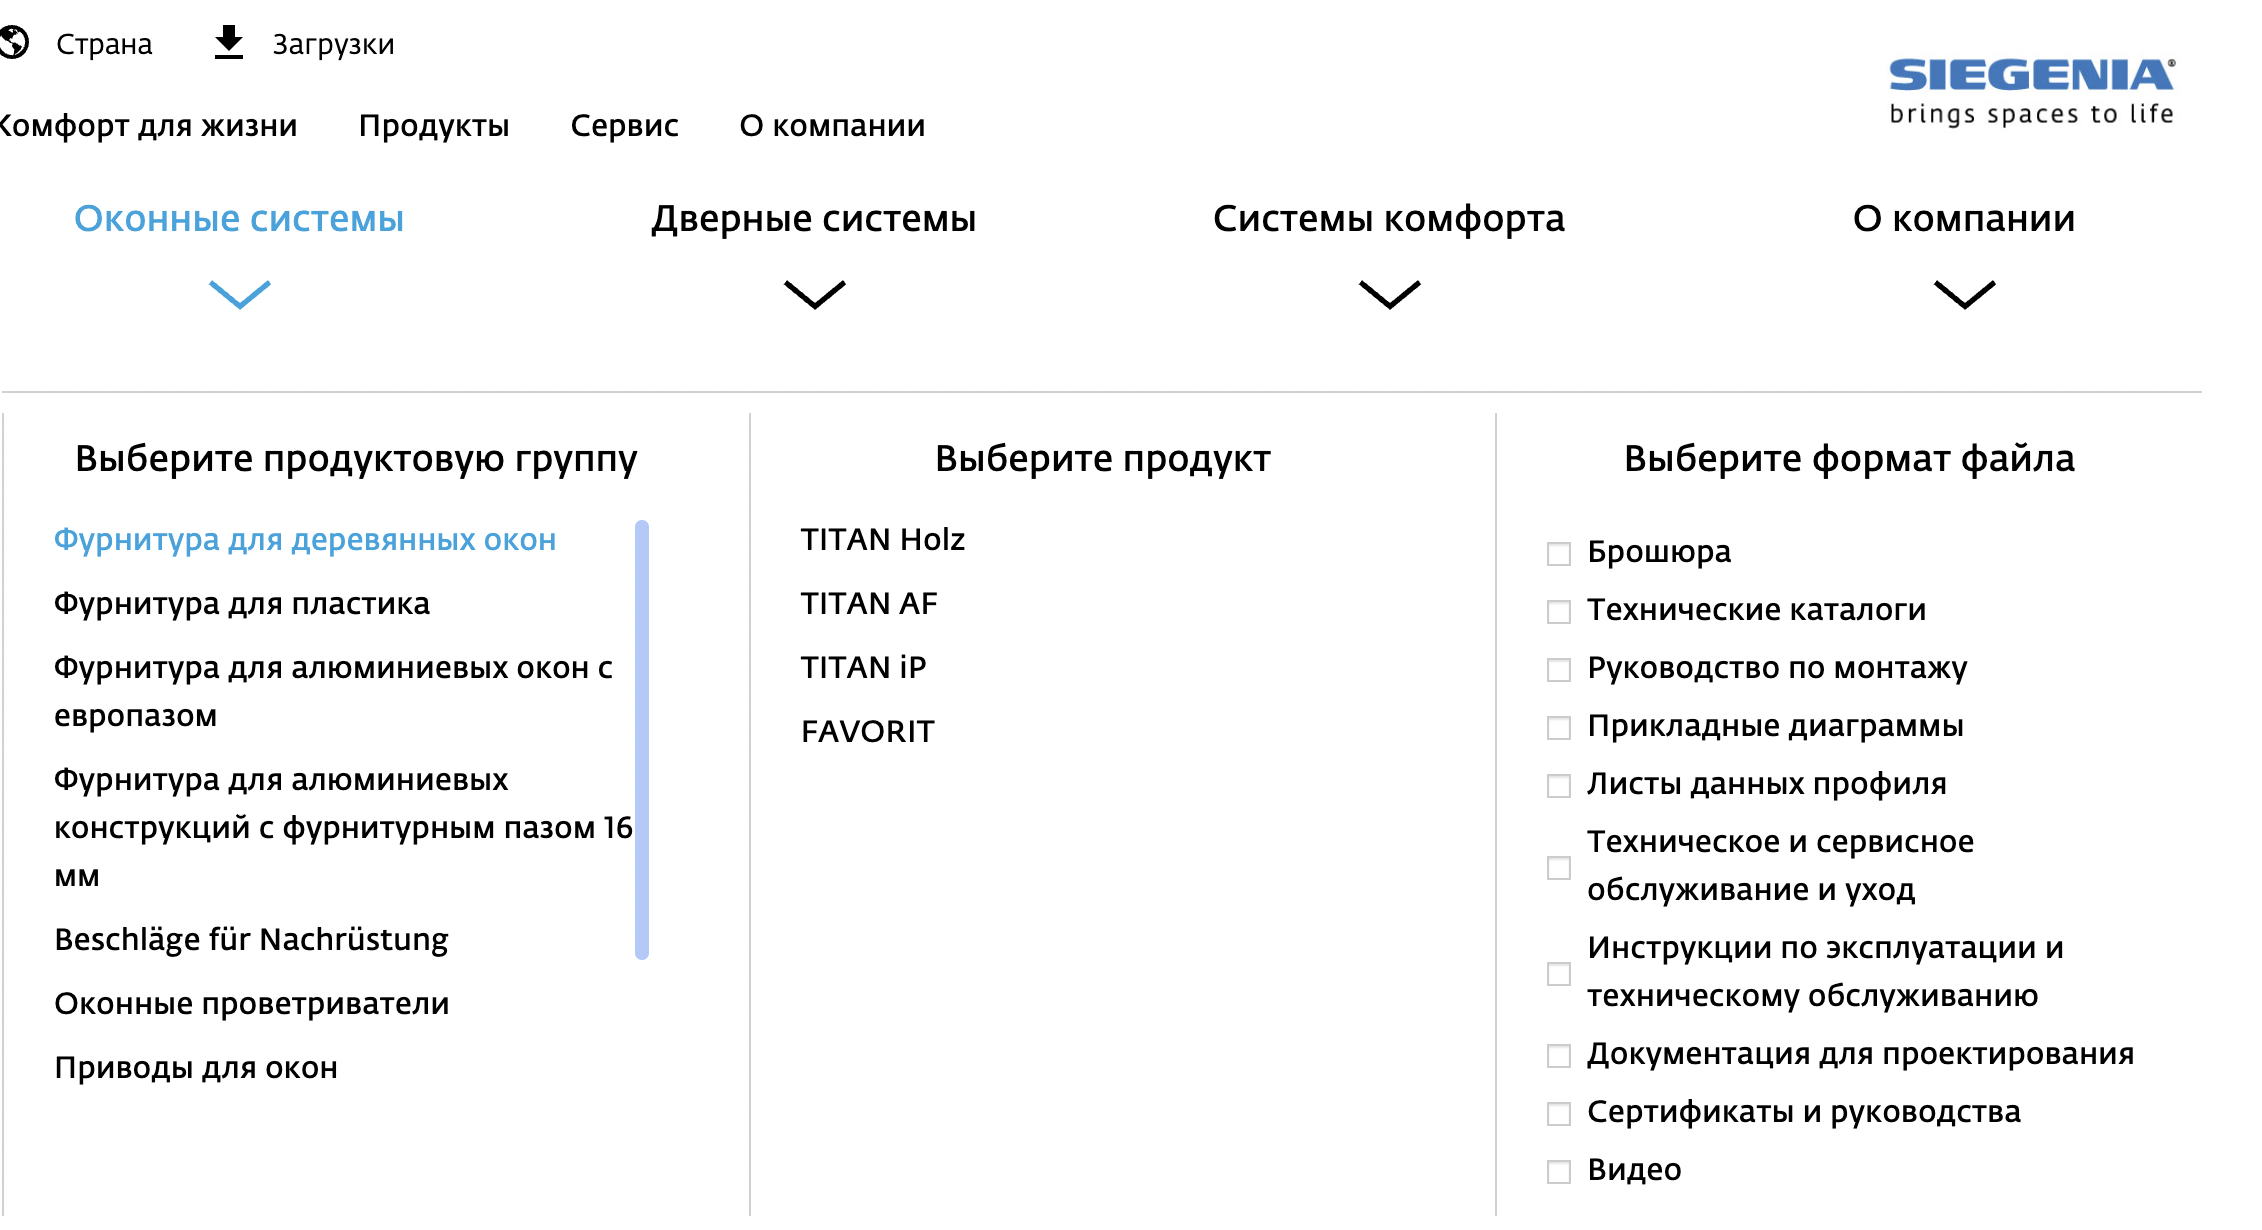The height and width of the screenshot is (1230, 2262).
Task: Select the Оконные системы tab
Action: pos(239,219)
